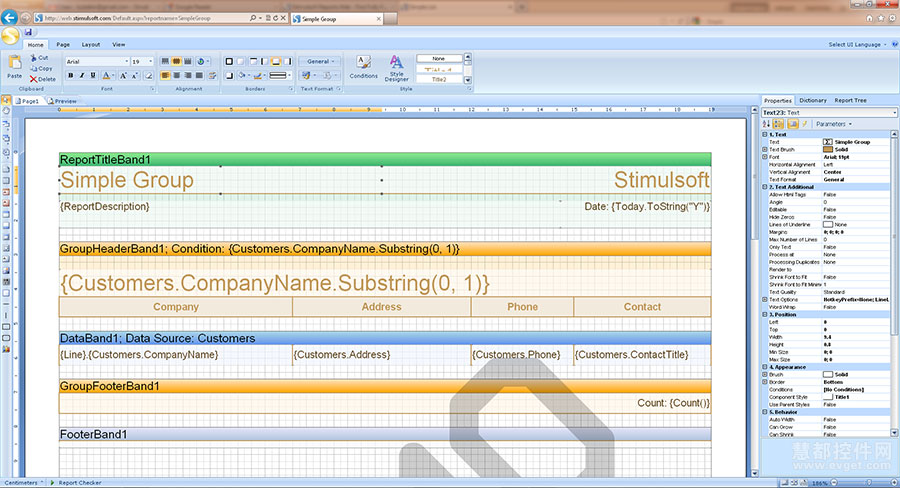The height and width of the screenshot is (488, 900).
Task: Toggle word wrap icon in Alignment group
Action: 212,76
